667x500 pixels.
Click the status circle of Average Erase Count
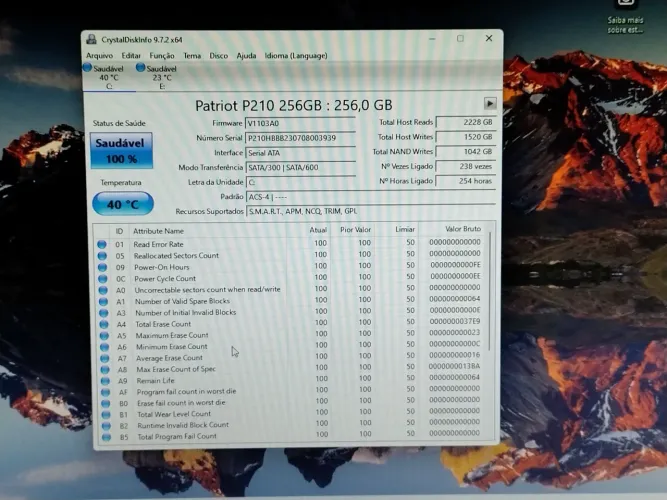click(x=105, y=358)
